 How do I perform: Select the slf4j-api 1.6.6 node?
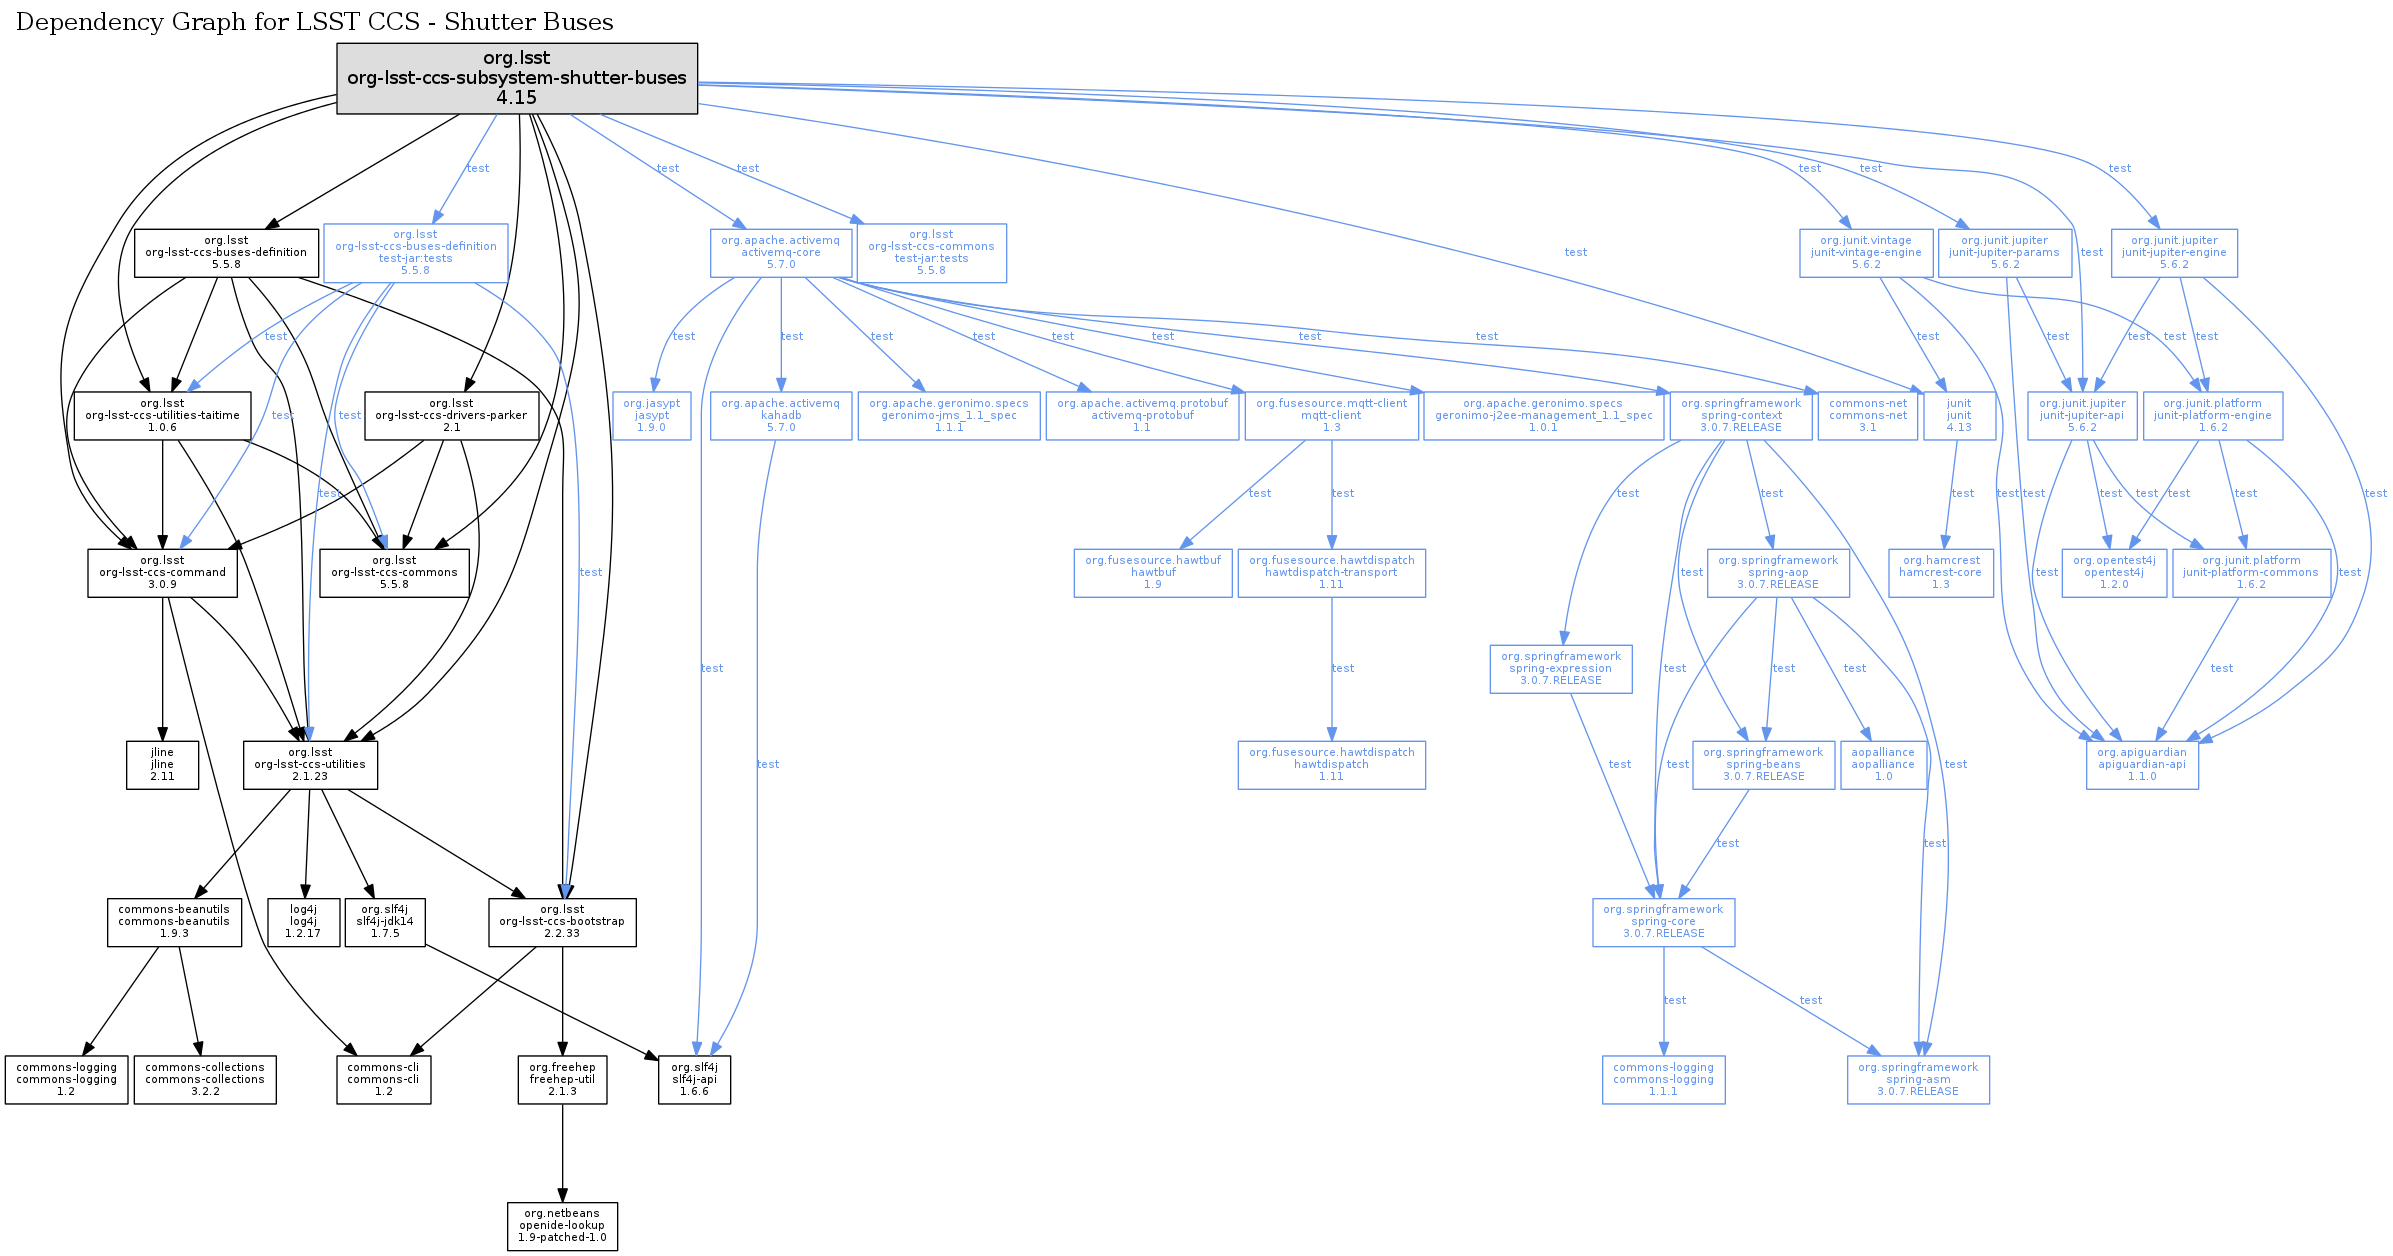[x=694, y=1079]
